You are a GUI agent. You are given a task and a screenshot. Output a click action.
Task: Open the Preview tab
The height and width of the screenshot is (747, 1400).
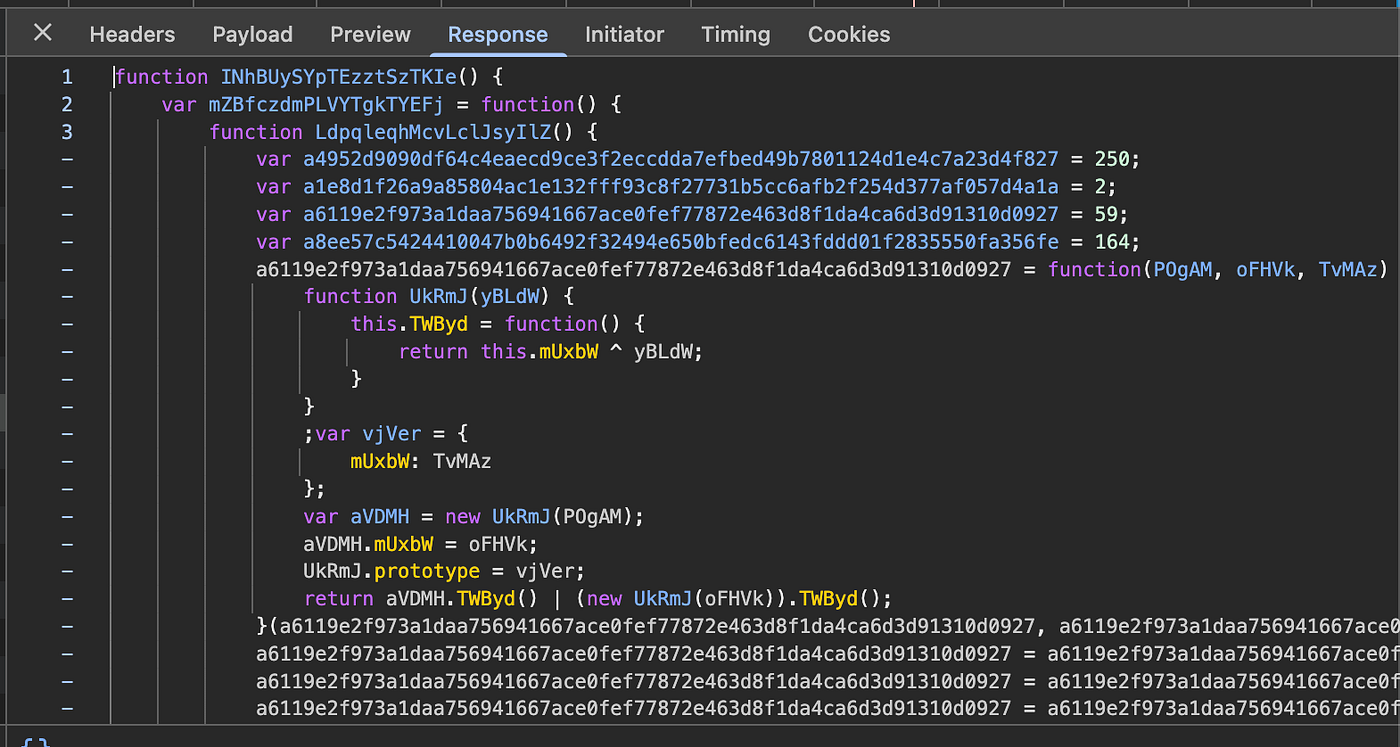(x=370, y=34)
